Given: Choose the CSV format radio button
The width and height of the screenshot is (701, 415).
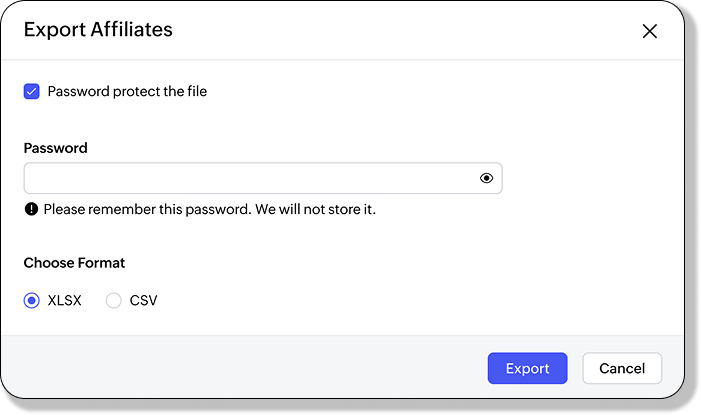Looking at the screenshot, I should pos(114,300).
